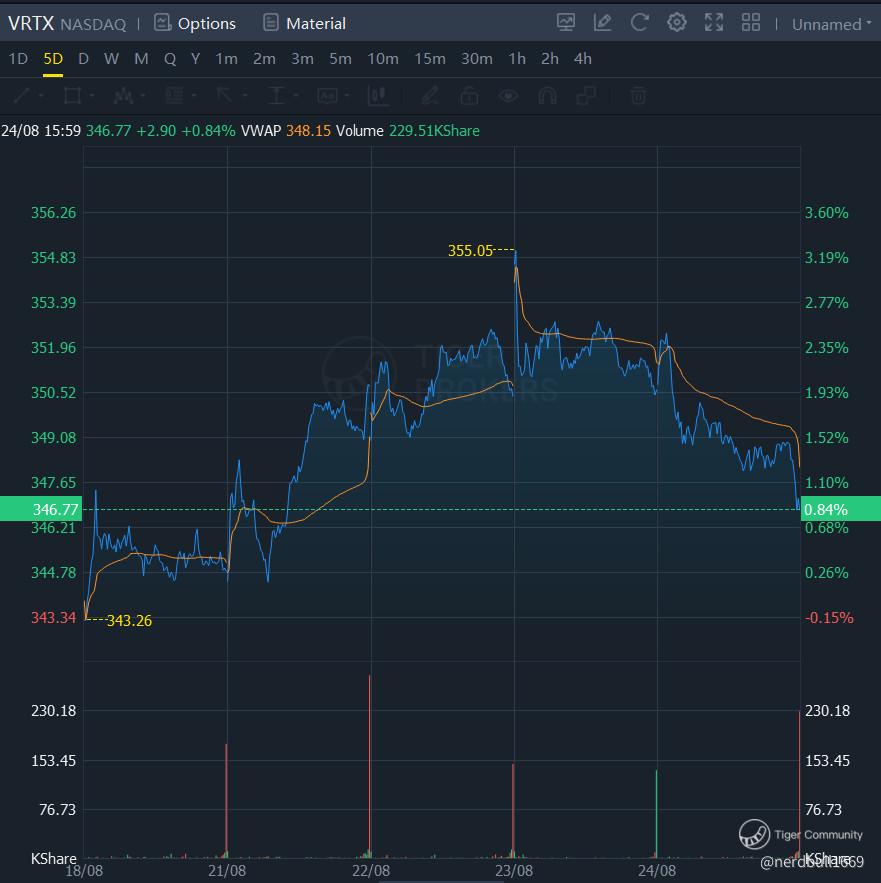Open the drawing edit pencil-chart icon

pos(602,23)
